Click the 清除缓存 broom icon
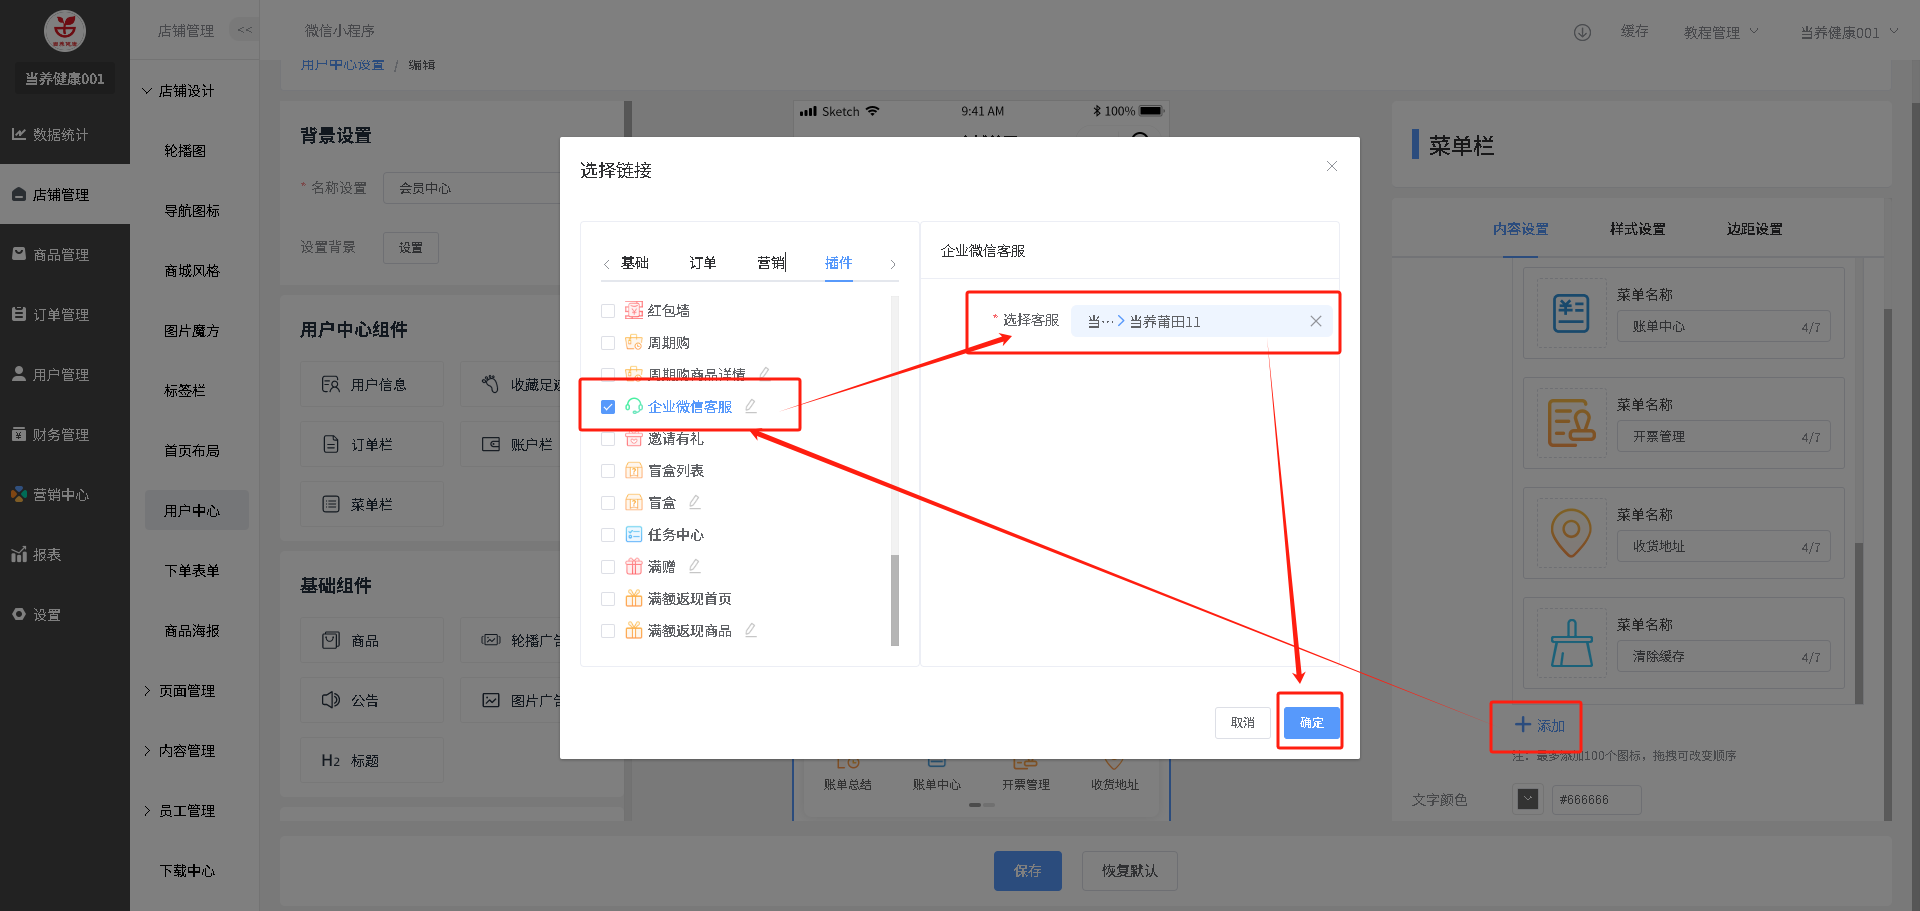Screen dimensions: 1920x911 [x=1570, y=644]
